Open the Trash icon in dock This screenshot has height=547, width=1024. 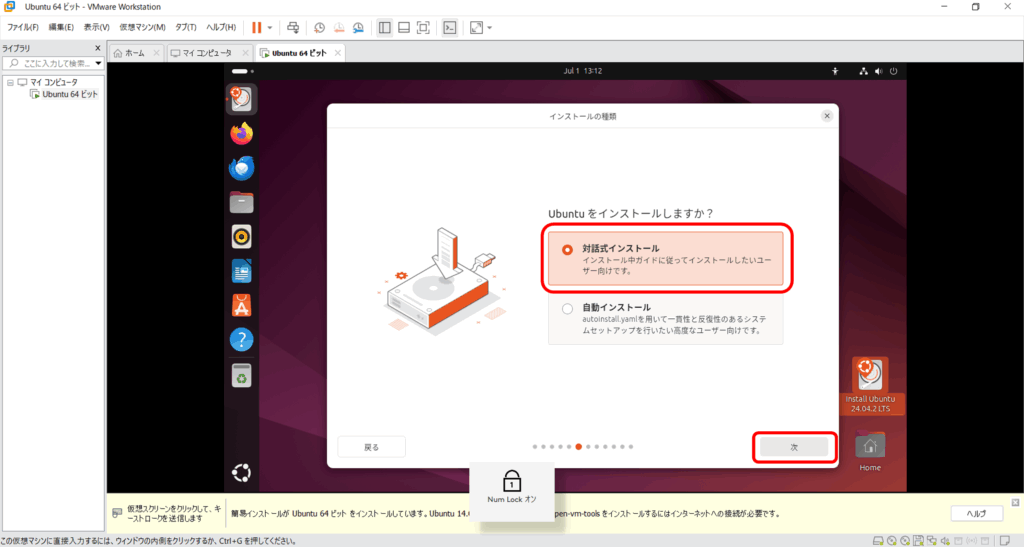click(x=241, y=375)
